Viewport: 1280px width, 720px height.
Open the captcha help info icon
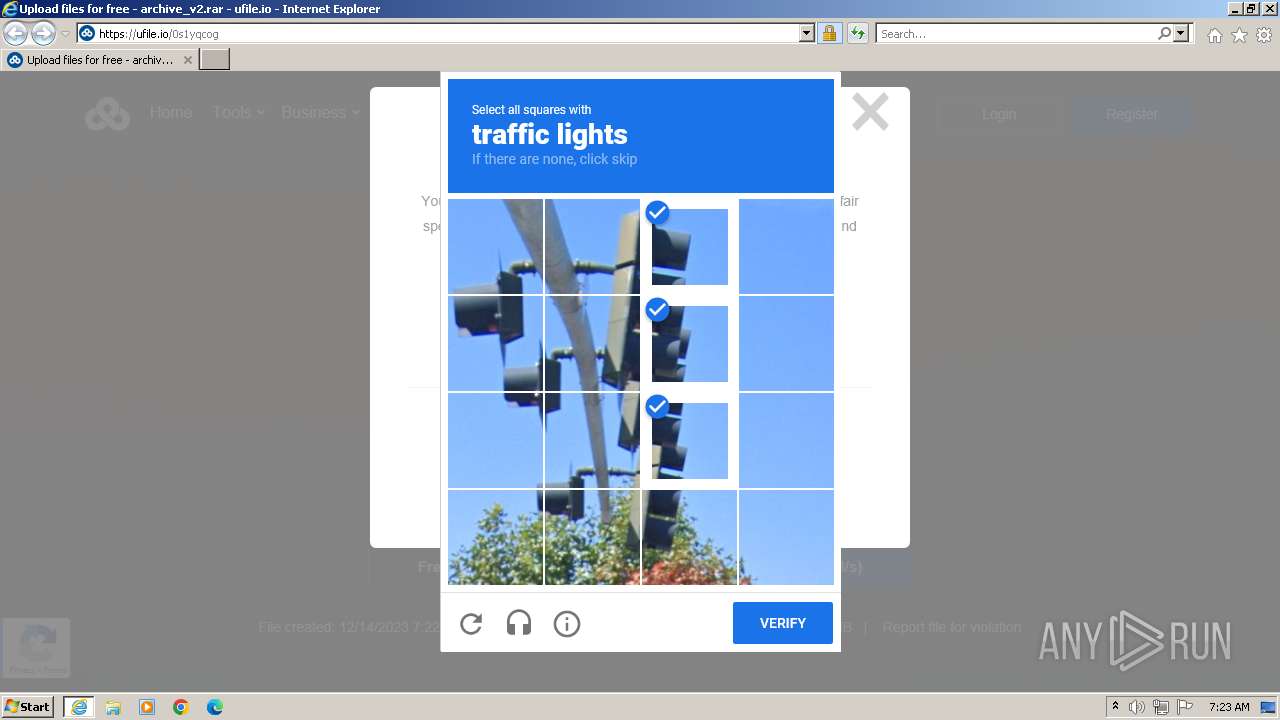[x=567, y=624]
